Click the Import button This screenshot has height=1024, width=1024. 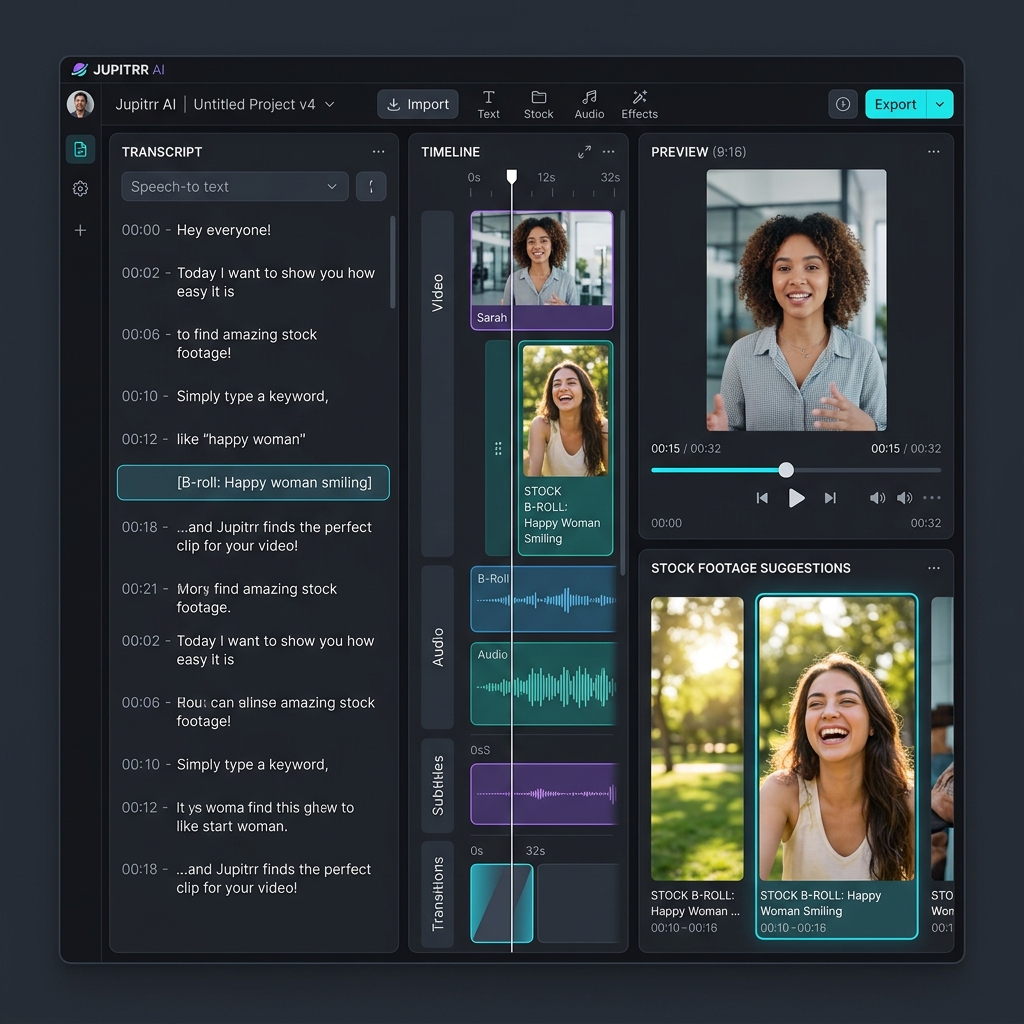418,104
